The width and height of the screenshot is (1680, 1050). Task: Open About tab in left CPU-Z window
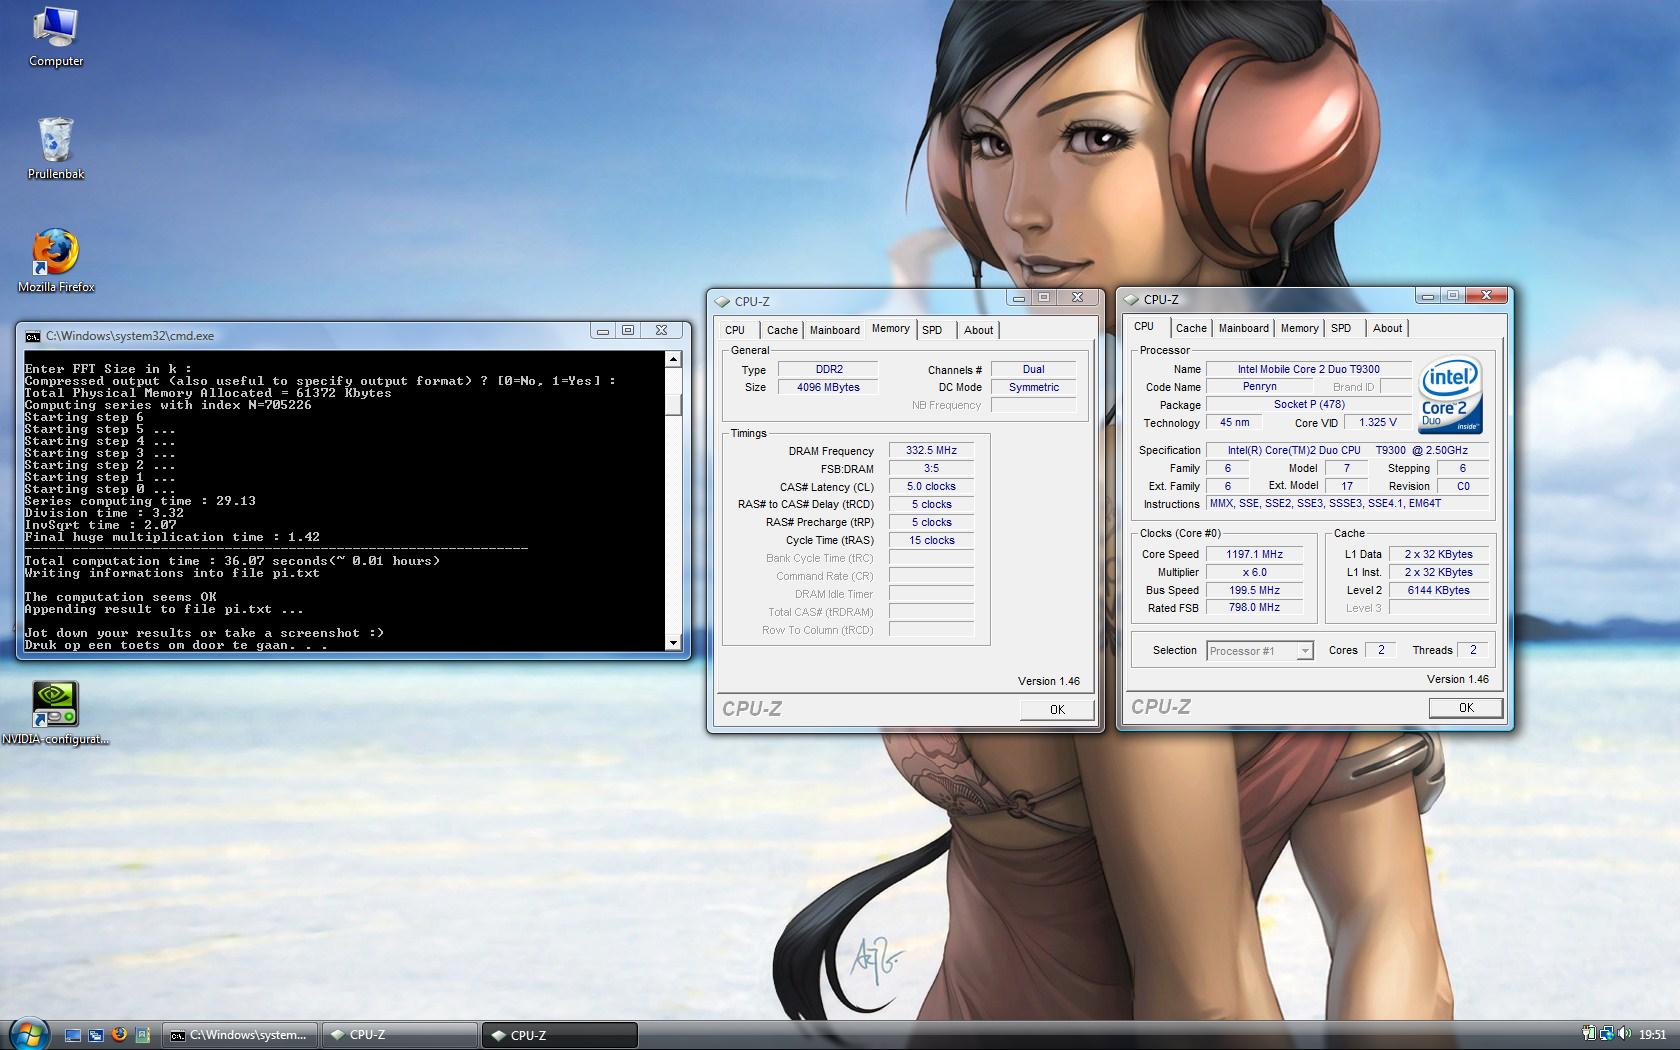979,330
